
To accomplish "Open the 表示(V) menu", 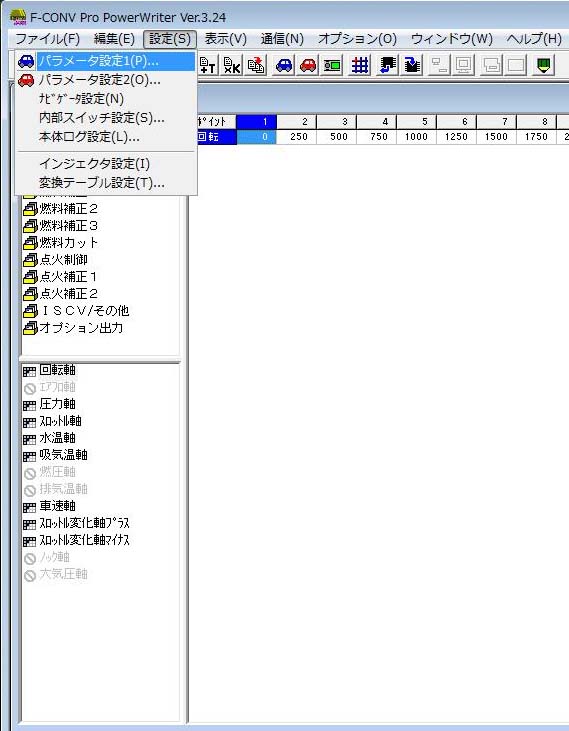I will point(226,39).
